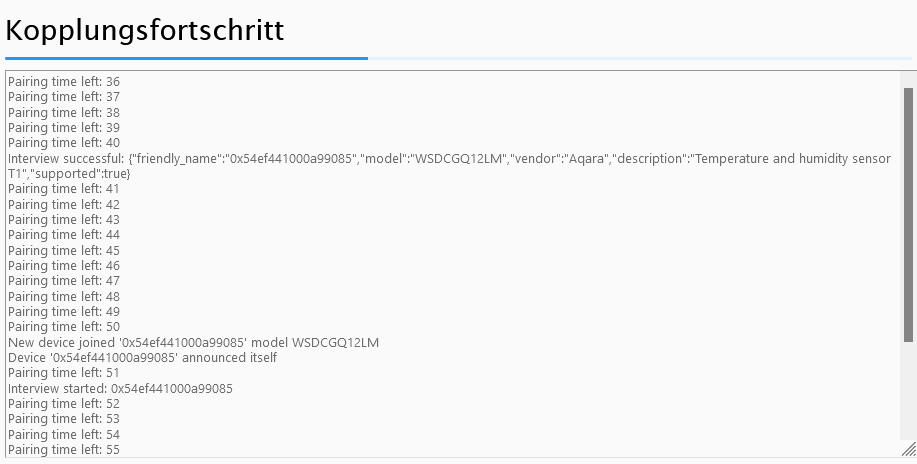Click 'Pairing time left: 55' line

64,450
